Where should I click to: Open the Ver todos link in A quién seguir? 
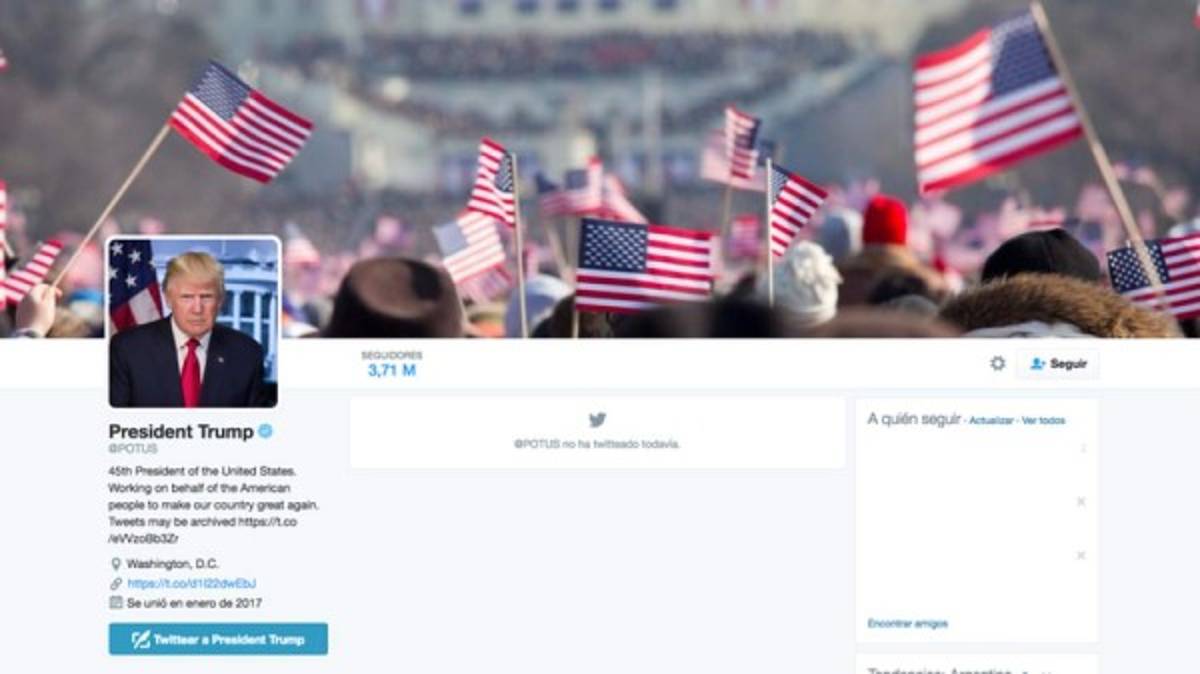(1043, 421)
